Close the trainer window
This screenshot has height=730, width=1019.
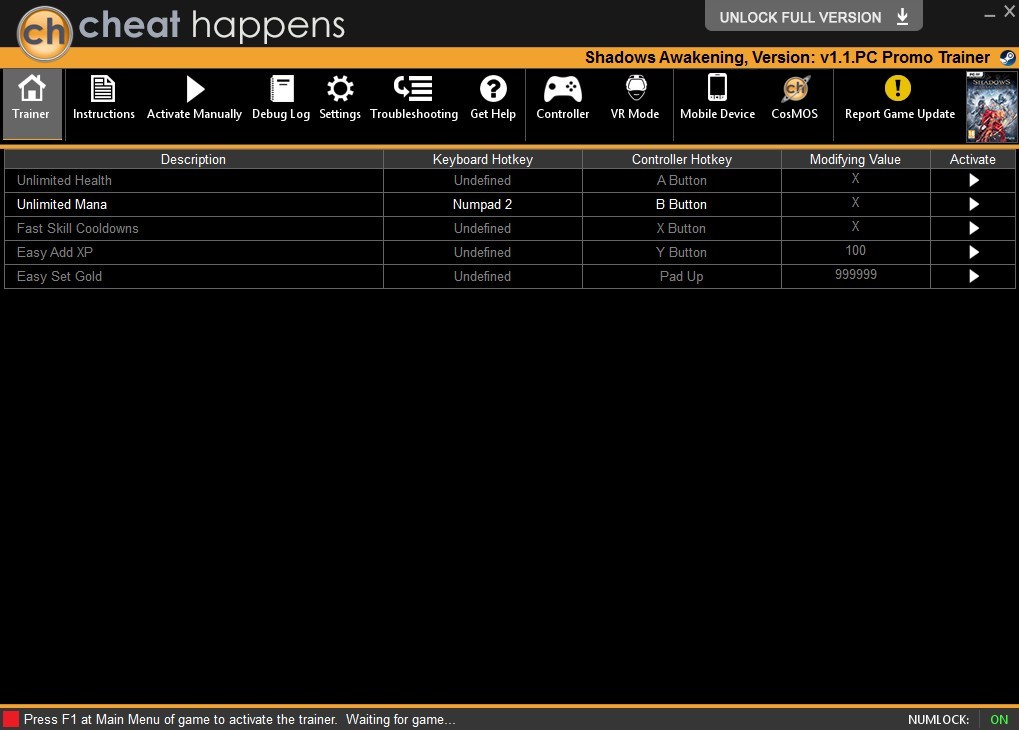[x=1009, y=11]
